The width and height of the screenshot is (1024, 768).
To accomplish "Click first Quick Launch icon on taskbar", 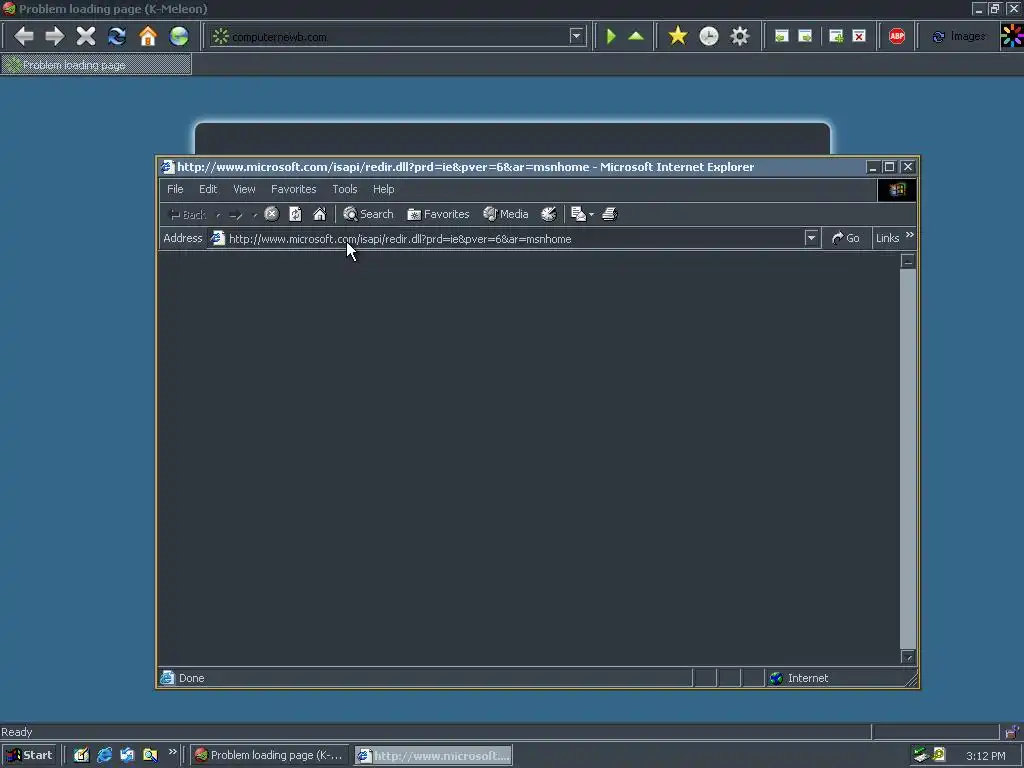I will pyautogui.click(x=81, y=755).
